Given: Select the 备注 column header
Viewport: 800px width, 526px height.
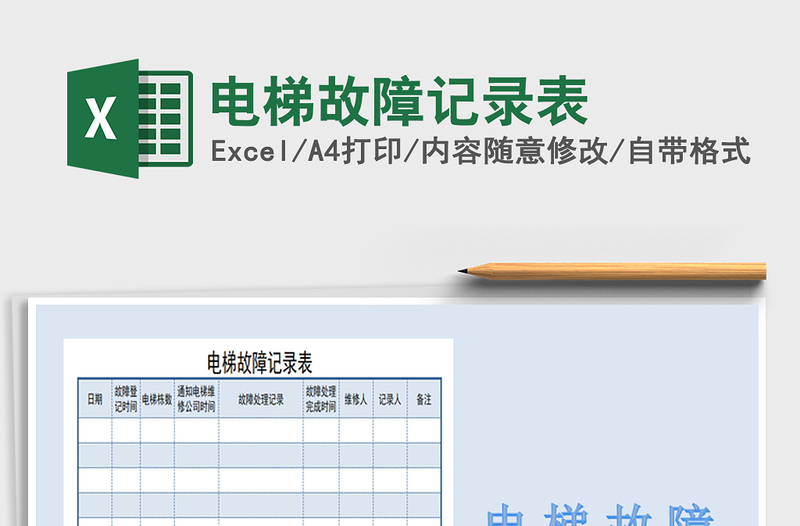Looking at the screenshot, I should pyautogui.click(x=423, y=398).
